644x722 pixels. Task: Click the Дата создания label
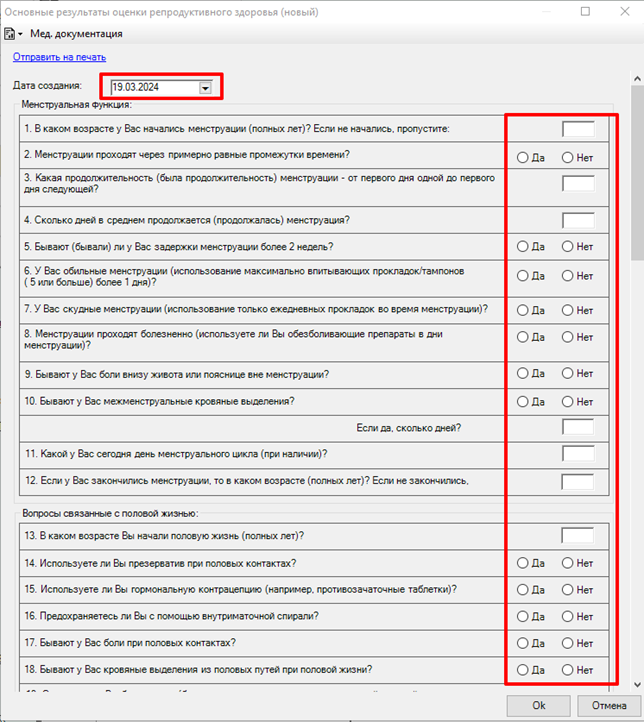(x=47, y=86)
